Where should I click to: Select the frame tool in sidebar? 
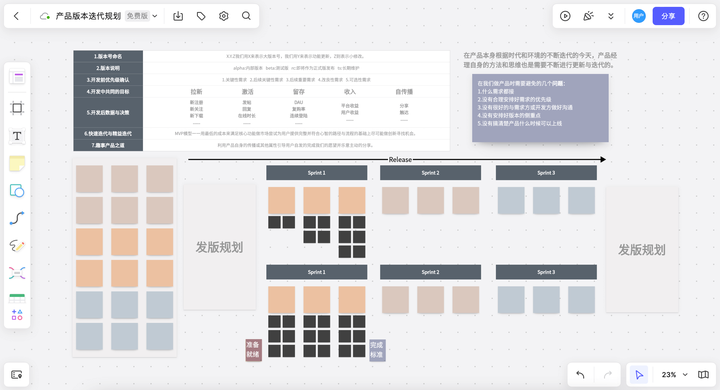[17, 108]
